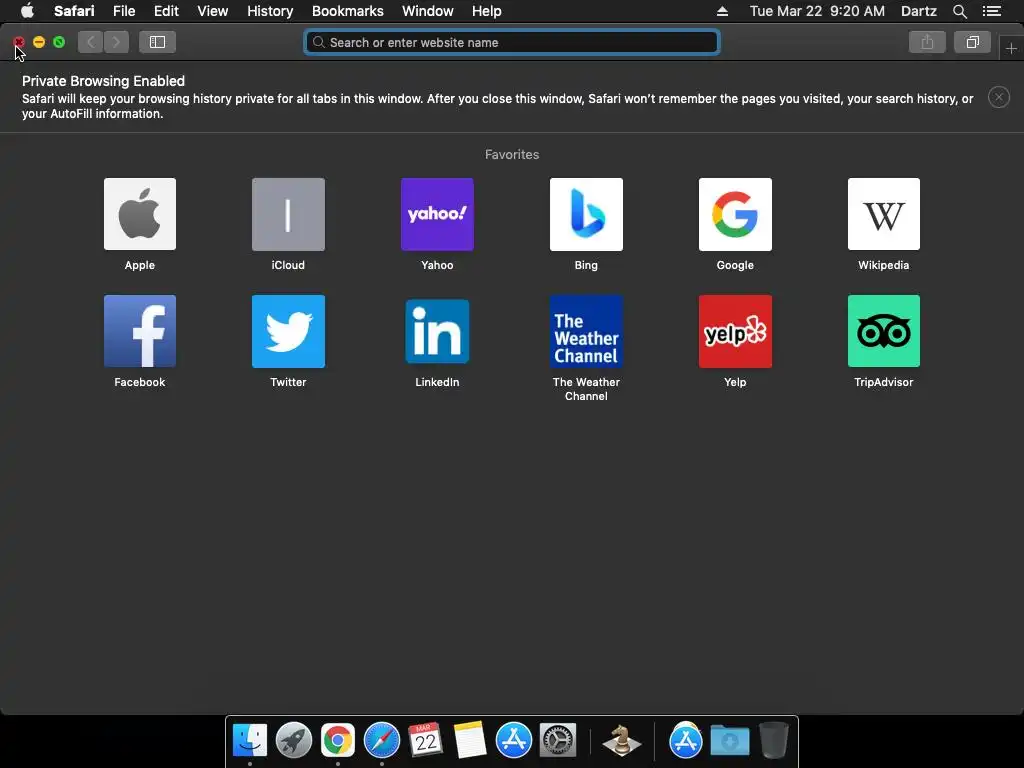
Task: Open App Store next to Notes in Dock
Action: [514, 741]
